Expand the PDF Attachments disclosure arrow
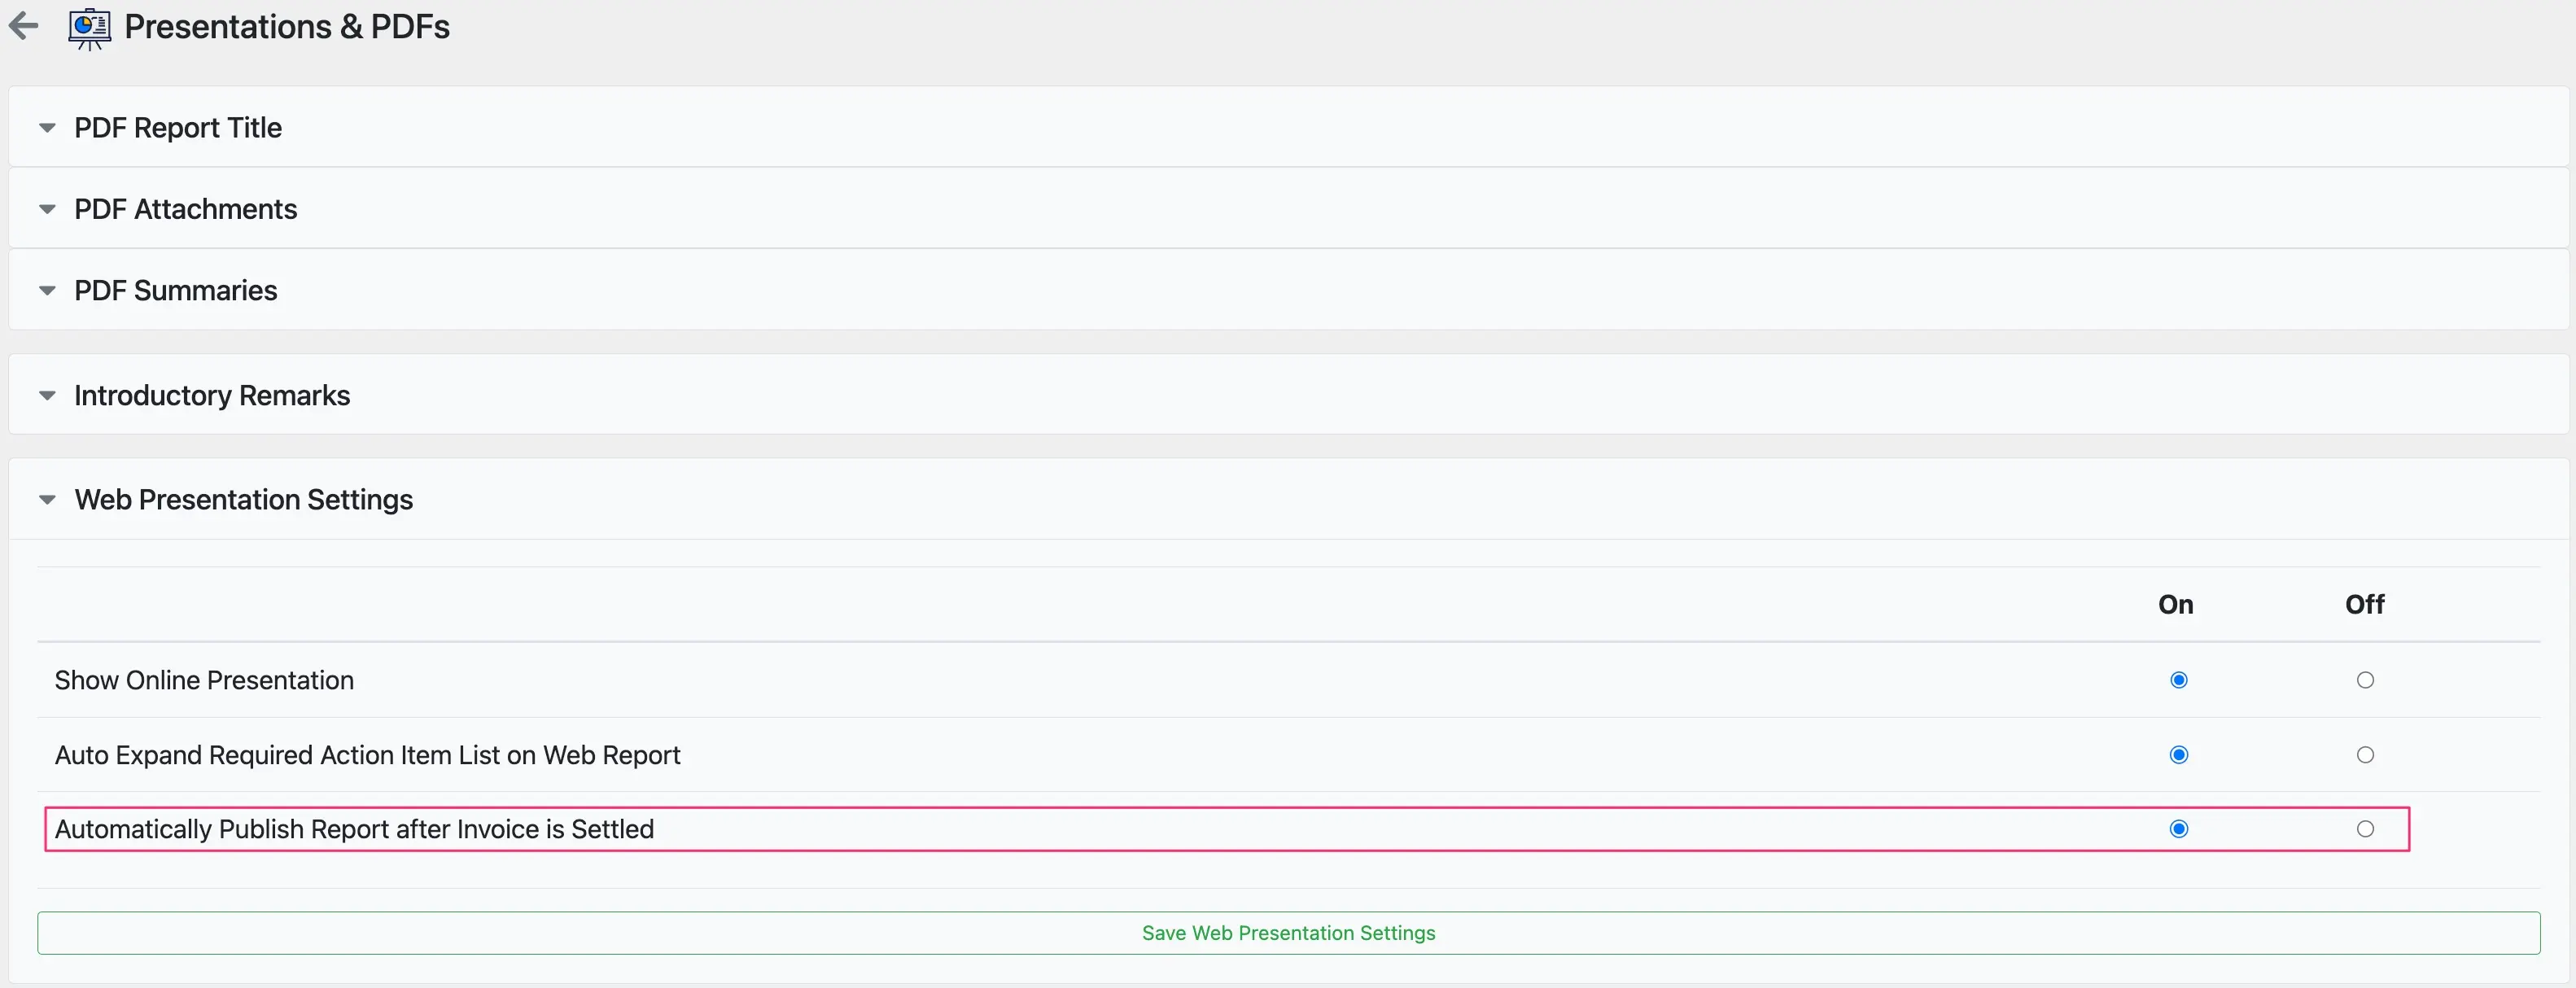Screen dimensions: 2576x988 point(47,209)
